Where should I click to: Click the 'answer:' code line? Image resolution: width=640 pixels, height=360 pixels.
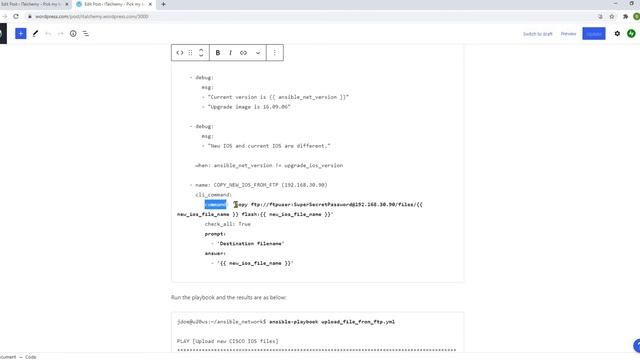[215, 253]
